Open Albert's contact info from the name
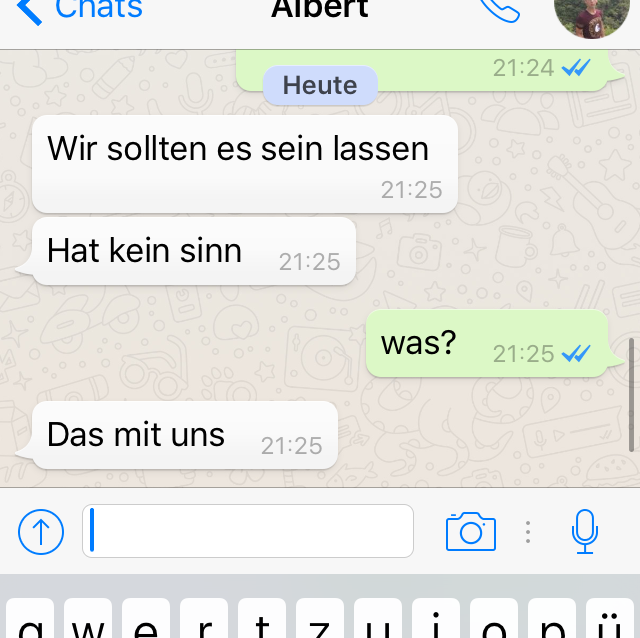 (x=320, y=8)
